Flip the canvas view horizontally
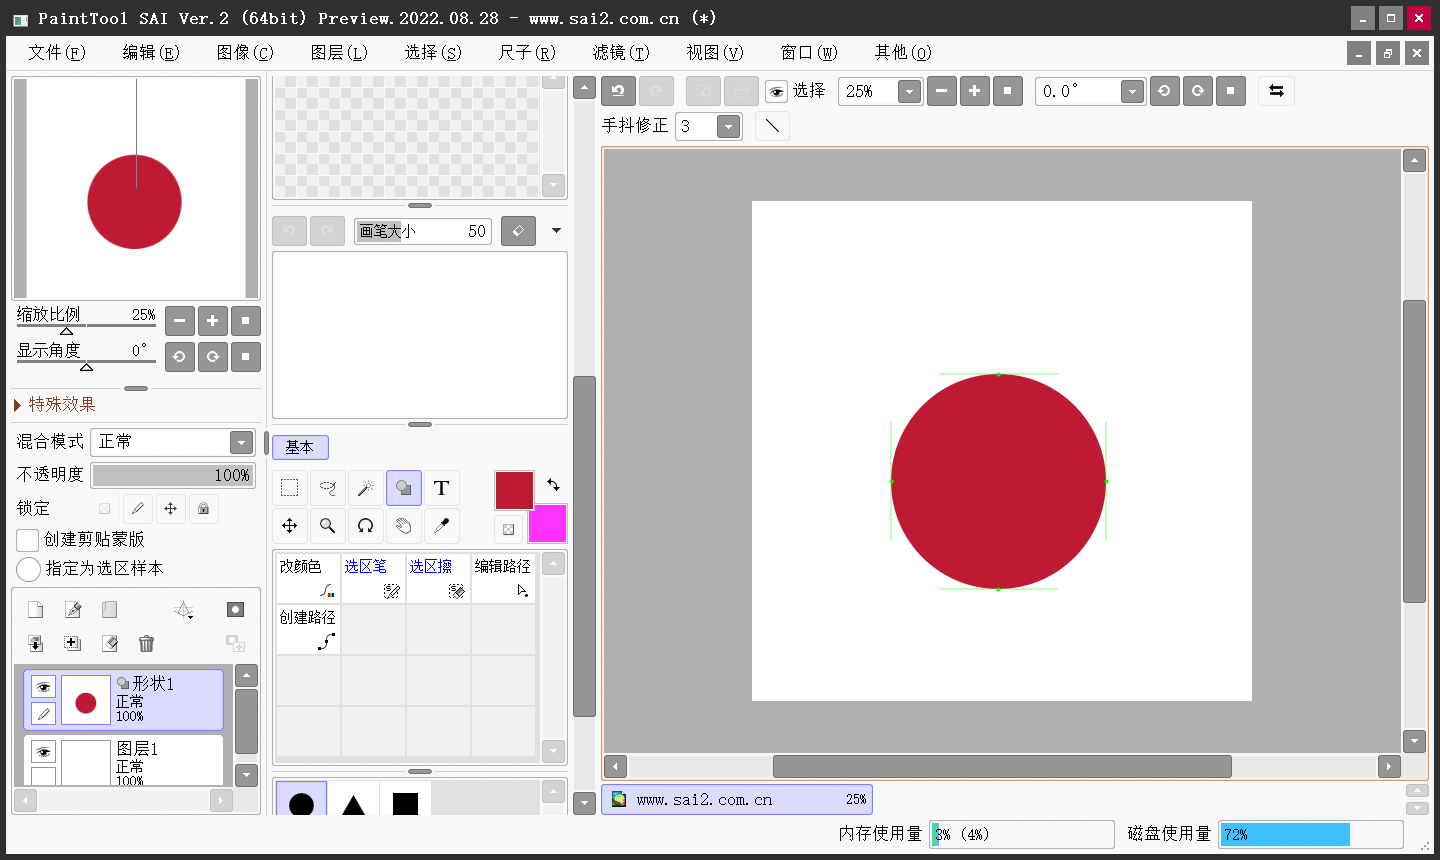Screen dimensions: 1440x860 click(1276, 91)
